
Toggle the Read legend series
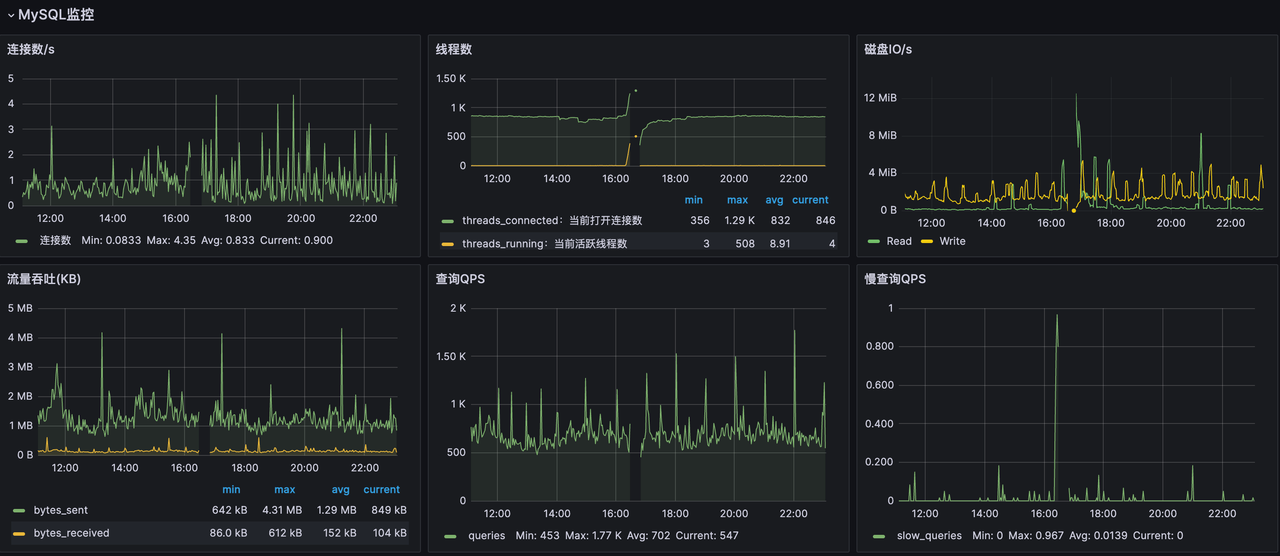(x=899, y=241)
